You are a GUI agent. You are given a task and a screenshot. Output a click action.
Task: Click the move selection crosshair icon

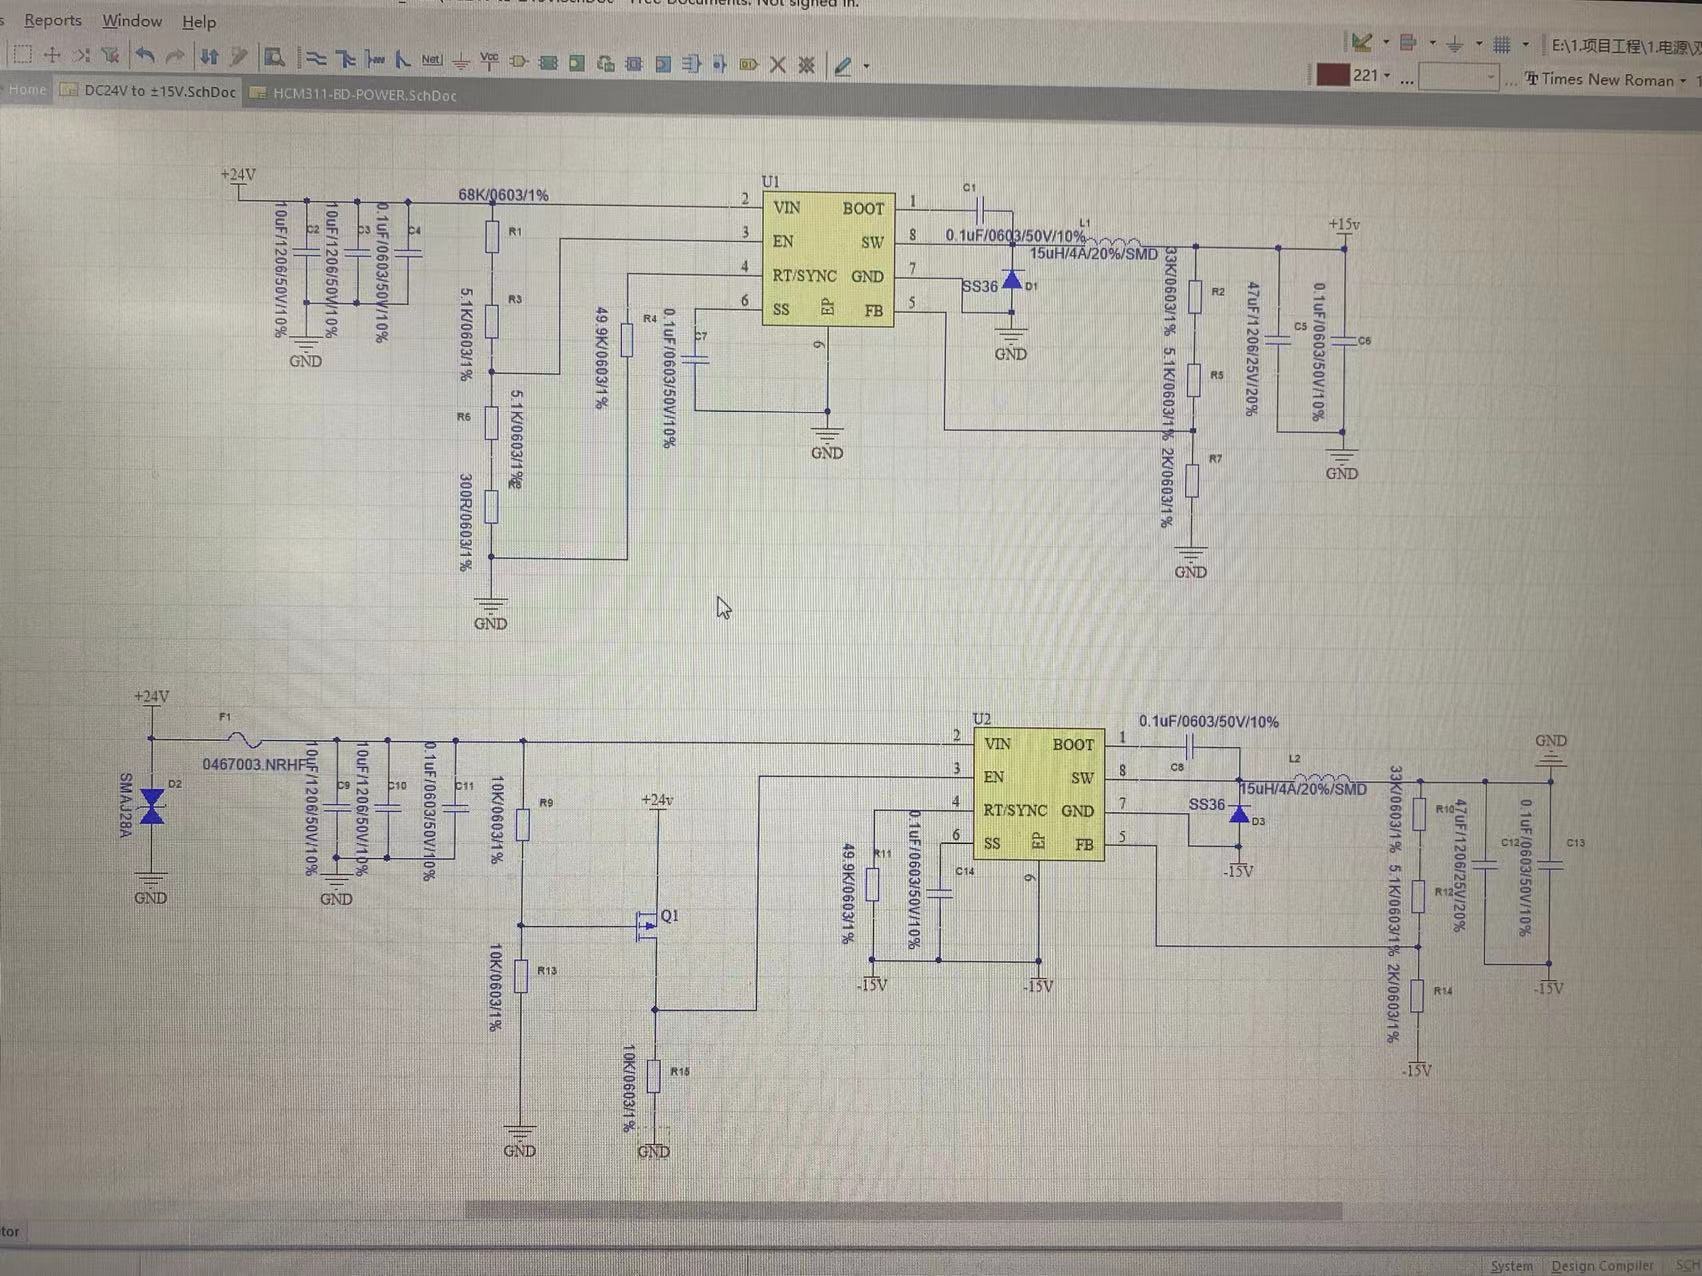pyautogui.click(x=52, y=55)
